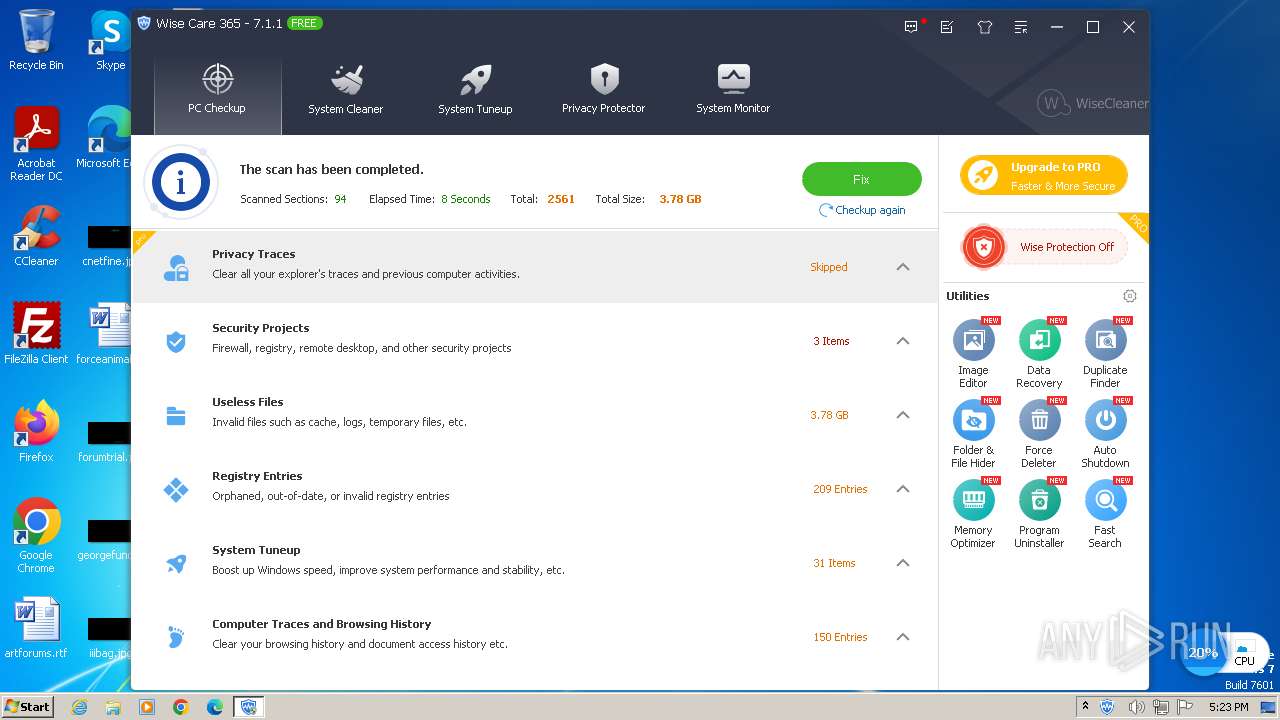The height and width of the screenshot is (720, 1280).
Task: Open the main menu icon in title bar
Action: 1021,27
